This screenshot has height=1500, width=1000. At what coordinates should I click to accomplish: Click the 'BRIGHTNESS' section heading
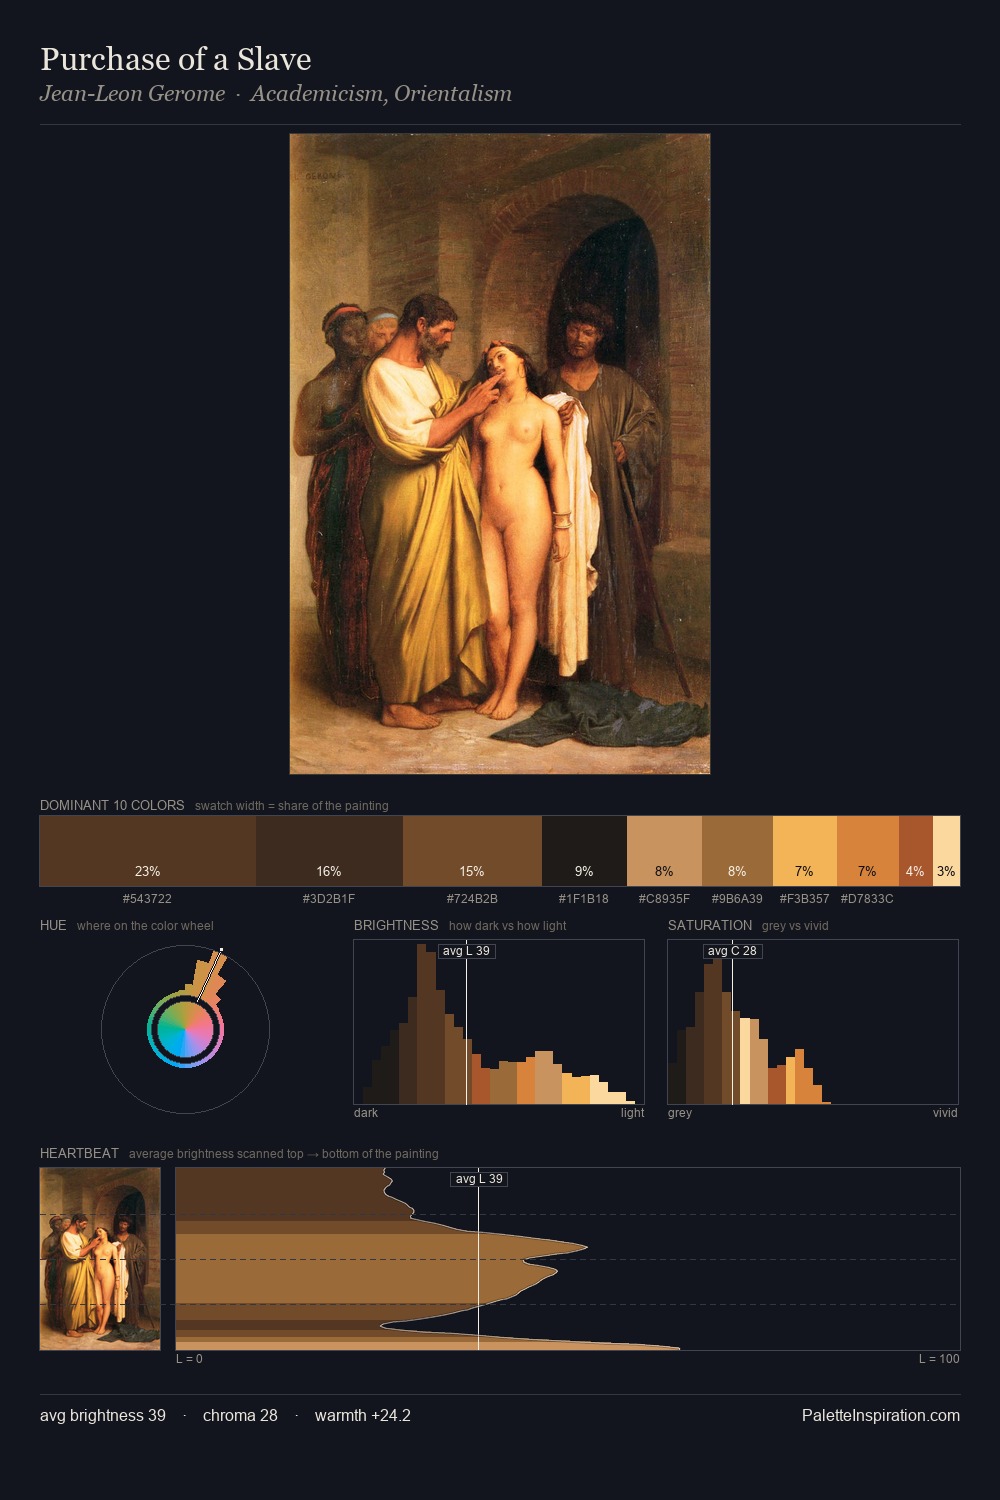click(396, 925)
